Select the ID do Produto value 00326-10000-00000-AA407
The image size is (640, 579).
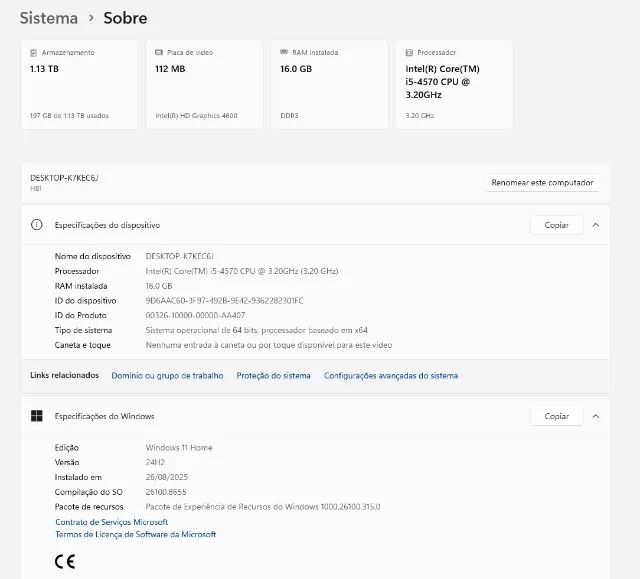click(196, 315)
